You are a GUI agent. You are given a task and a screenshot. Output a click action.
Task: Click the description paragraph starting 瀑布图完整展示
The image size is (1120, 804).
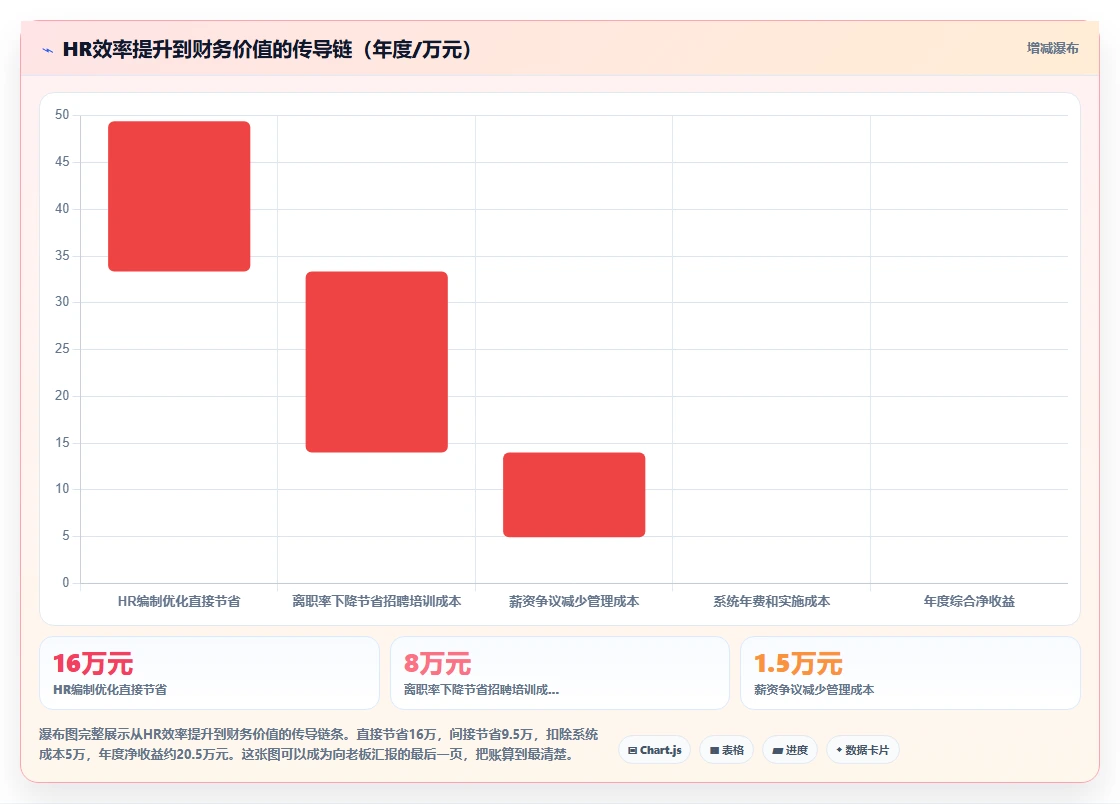click(x=319, y=744)
